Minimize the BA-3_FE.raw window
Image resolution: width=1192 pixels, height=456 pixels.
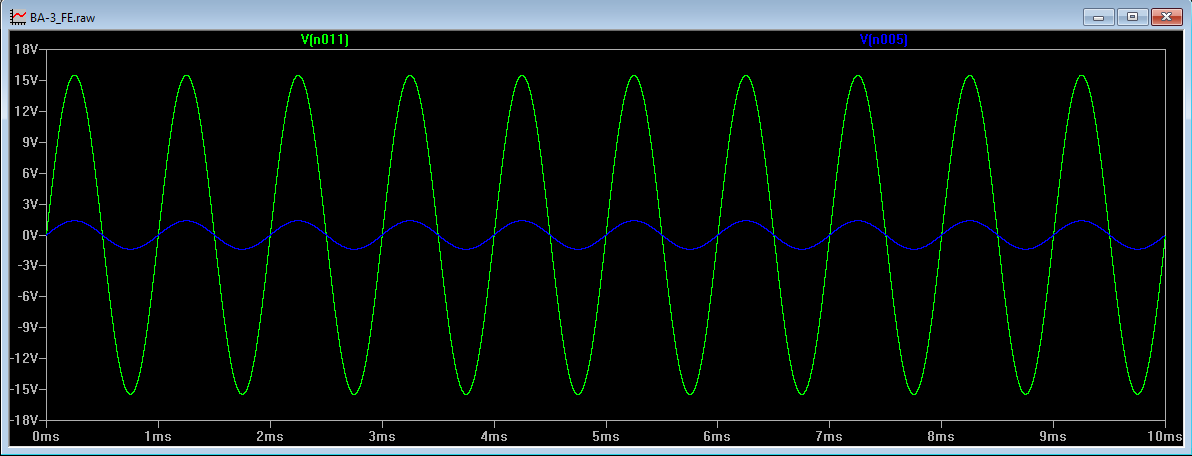[x=1098, y=16]
